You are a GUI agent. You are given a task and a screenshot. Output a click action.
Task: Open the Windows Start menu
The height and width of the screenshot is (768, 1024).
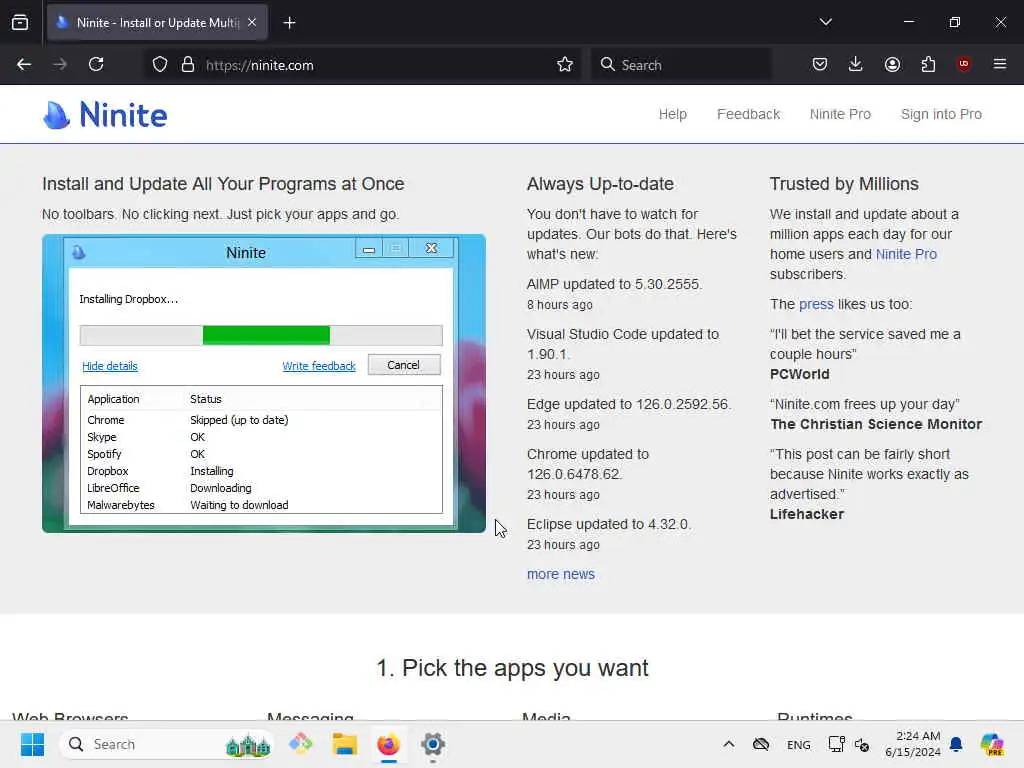coord(32,744)
